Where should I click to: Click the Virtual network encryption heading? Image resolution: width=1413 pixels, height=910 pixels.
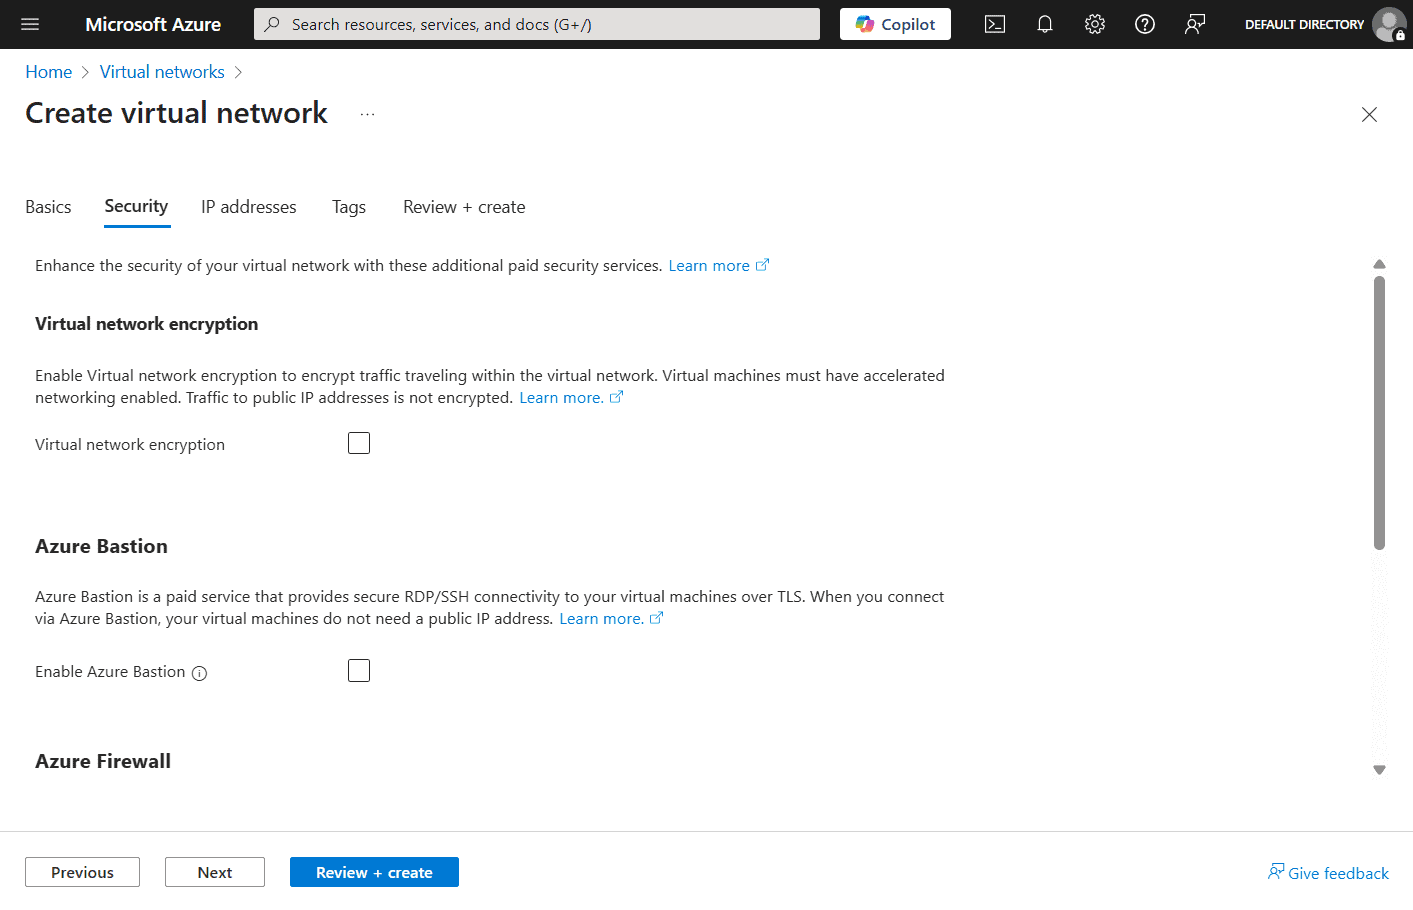[146, 324]
